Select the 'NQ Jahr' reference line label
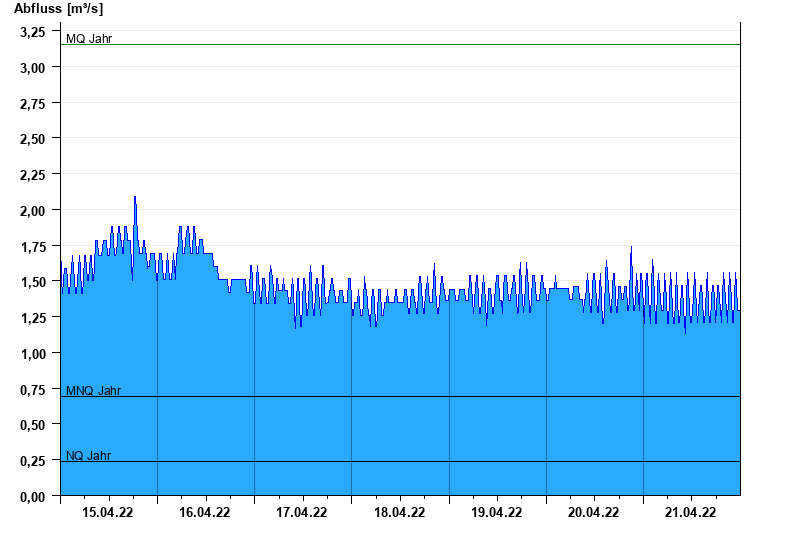 (x=88, y=456)
